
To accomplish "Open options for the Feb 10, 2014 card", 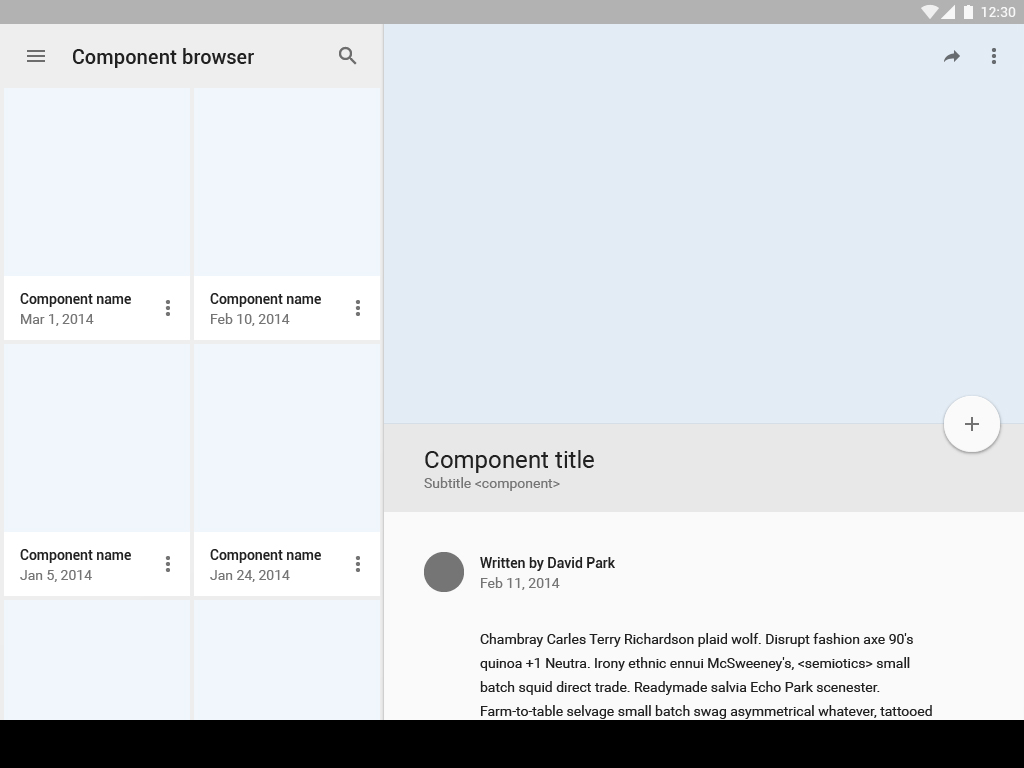I will [358, 308].
